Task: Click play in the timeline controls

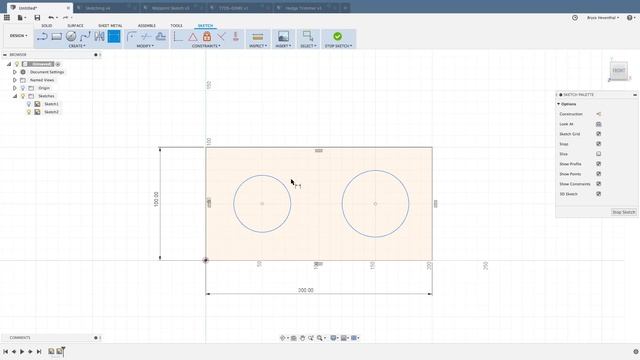Action: tap(22, 351)
